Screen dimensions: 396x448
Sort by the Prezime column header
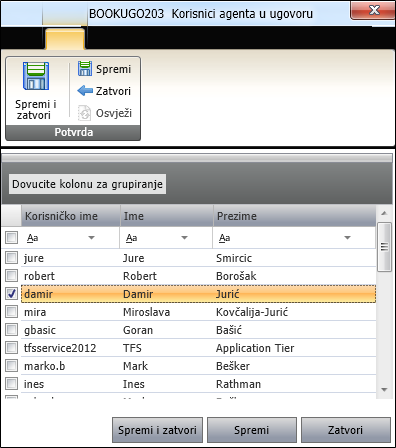pos(294,216)
